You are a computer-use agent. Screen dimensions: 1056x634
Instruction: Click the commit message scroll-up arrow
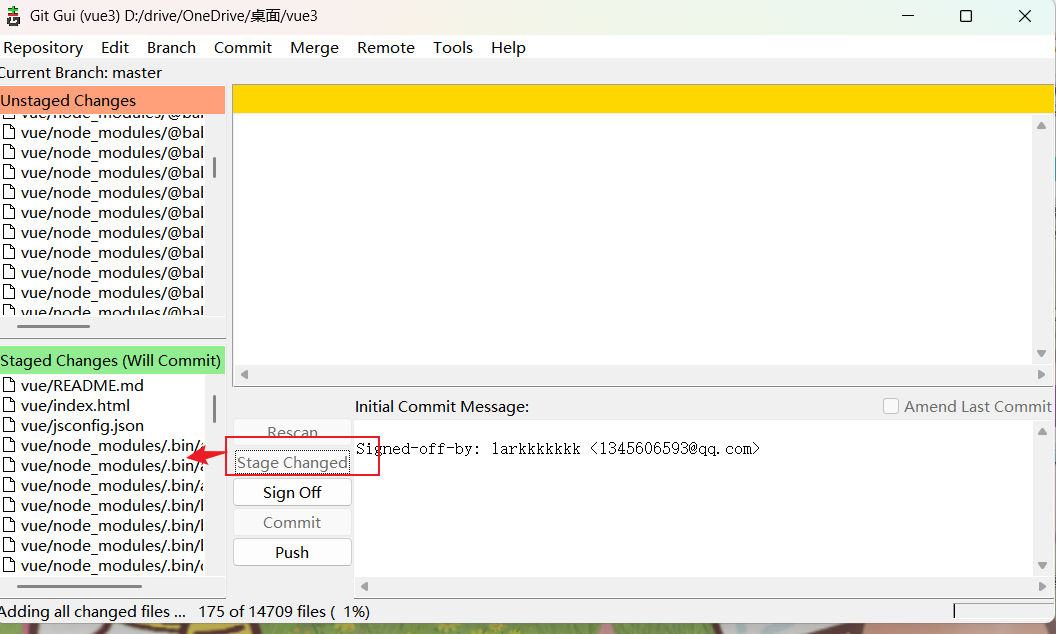coord(1043,431)
